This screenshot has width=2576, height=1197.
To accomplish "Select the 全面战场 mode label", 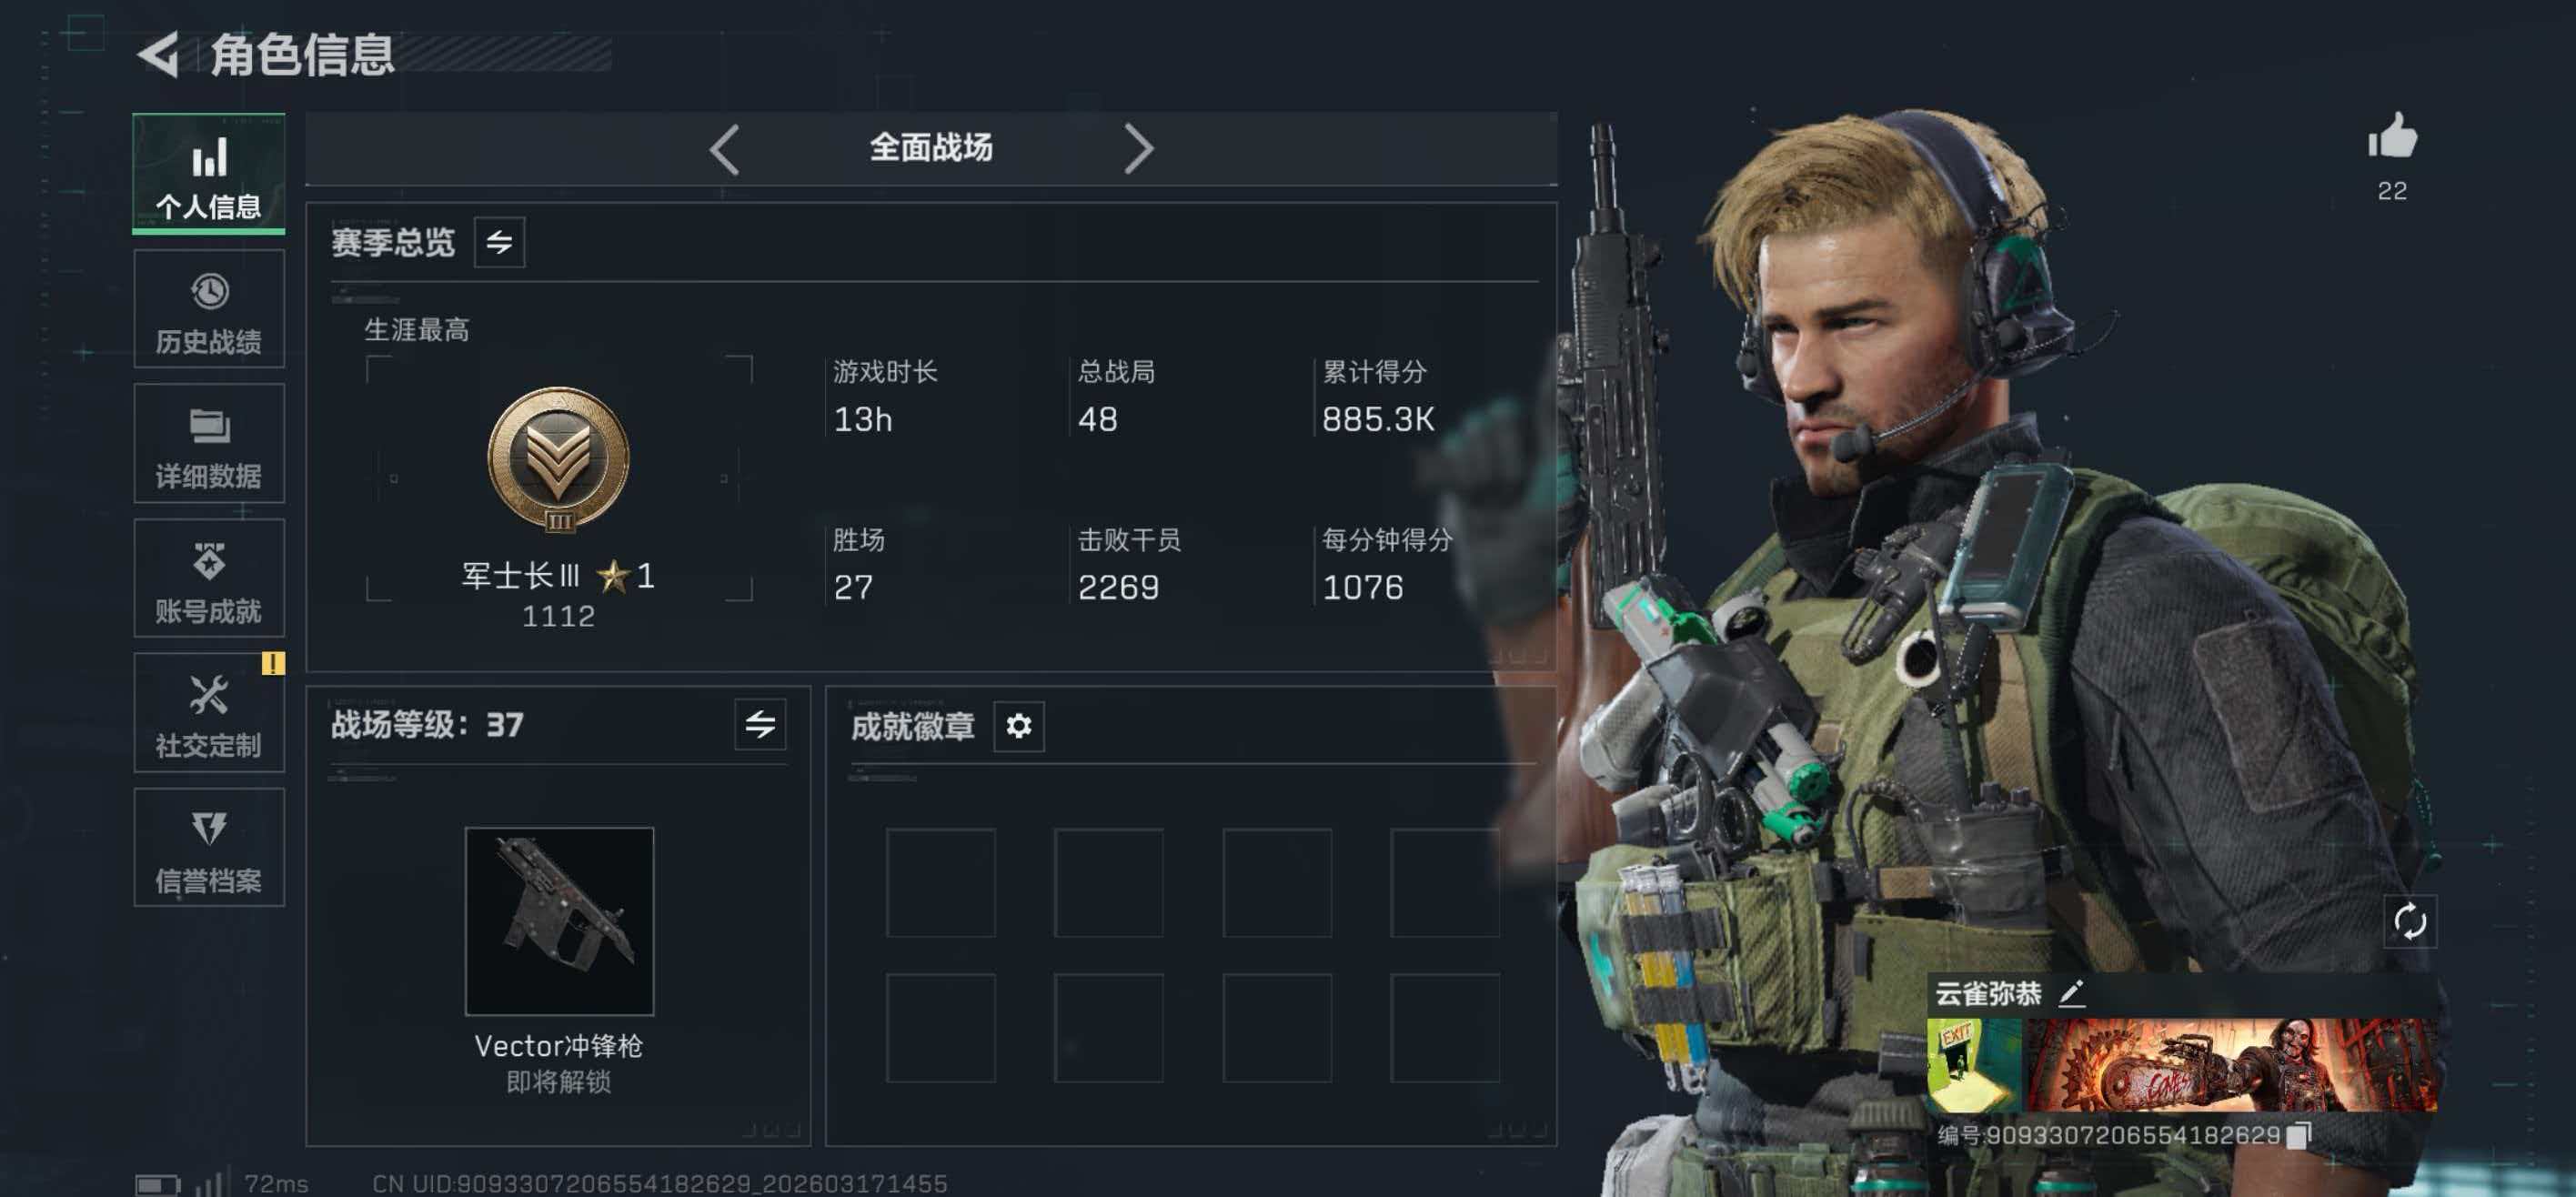I will point(931,148).
